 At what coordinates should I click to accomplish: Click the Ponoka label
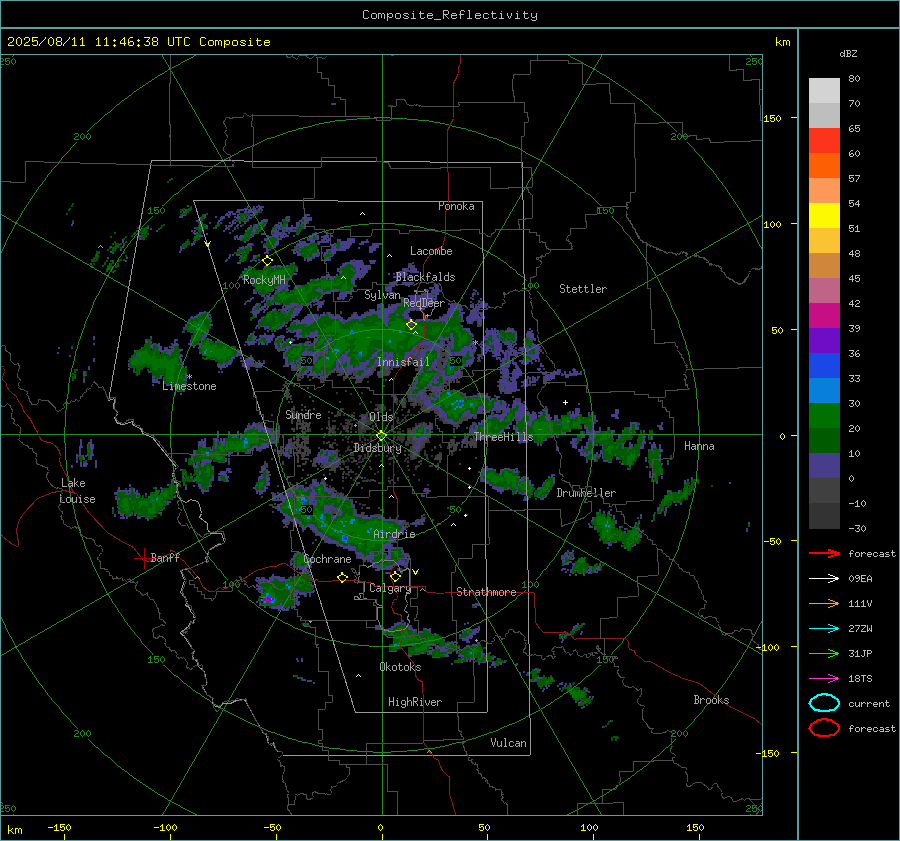click(456, 206)
